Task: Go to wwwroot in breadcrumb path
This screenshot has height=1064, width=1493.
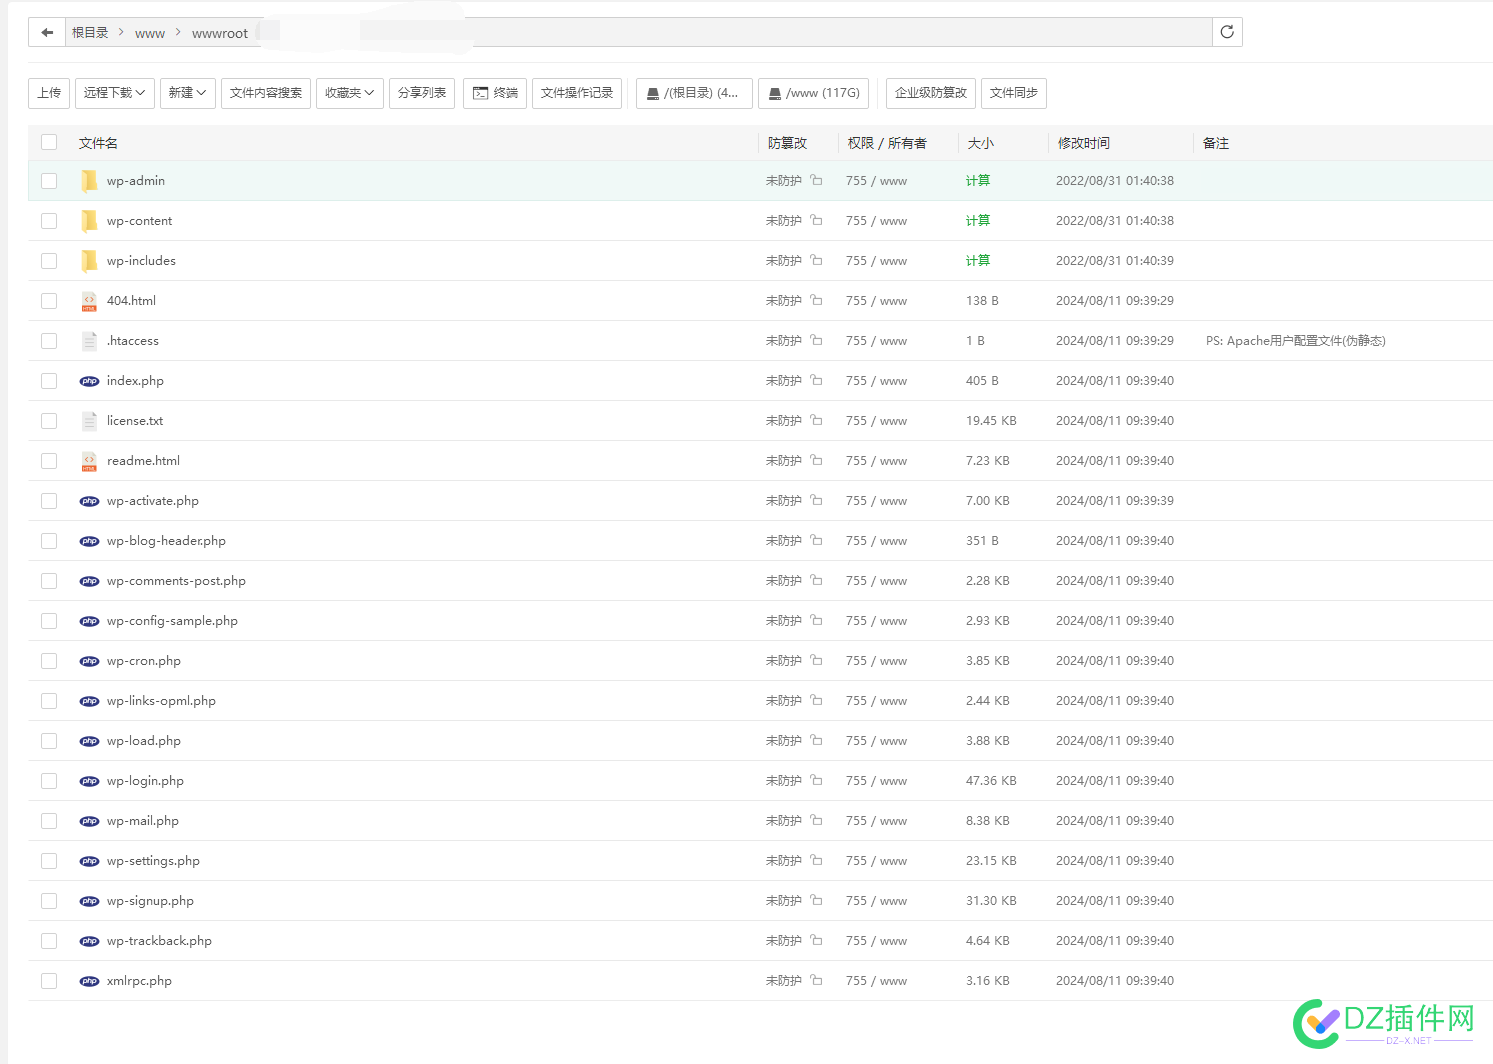Action: point(220,33)
